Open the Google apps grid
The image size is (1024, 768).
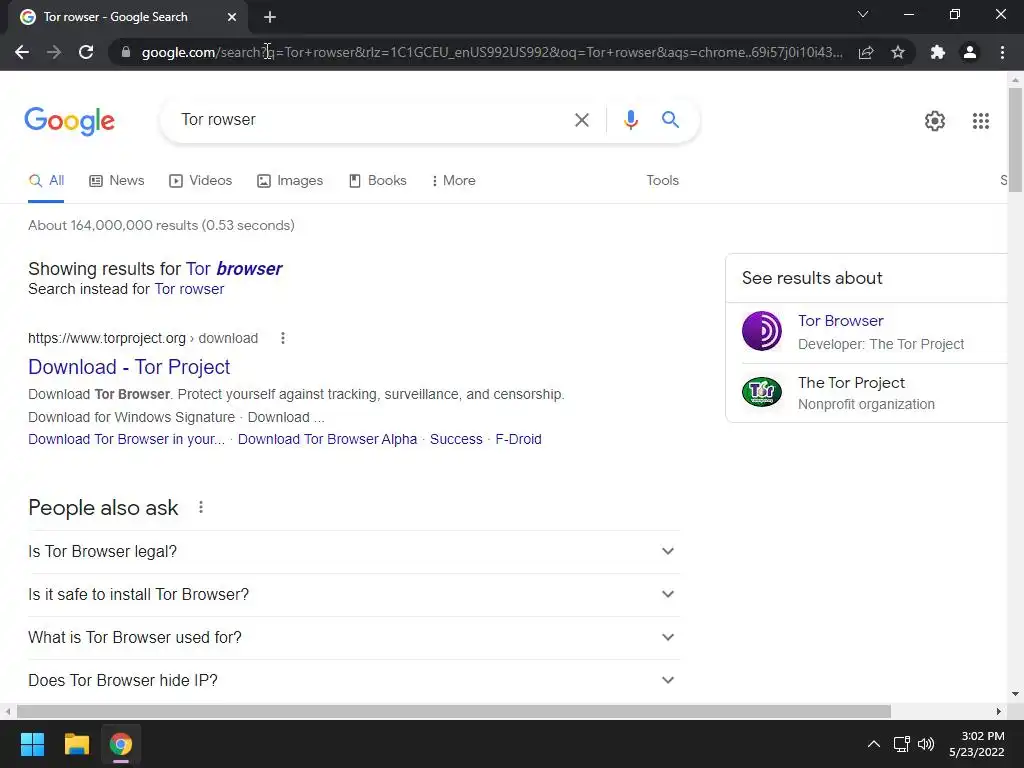(980, 121)
